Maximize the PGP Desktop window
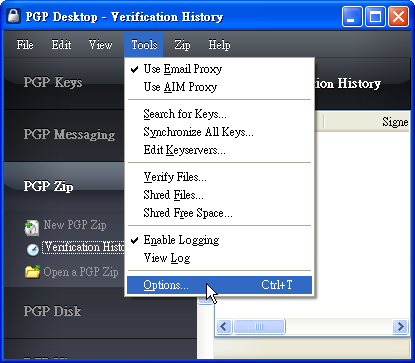The image size is (415, 363). (x=375, y=16)
